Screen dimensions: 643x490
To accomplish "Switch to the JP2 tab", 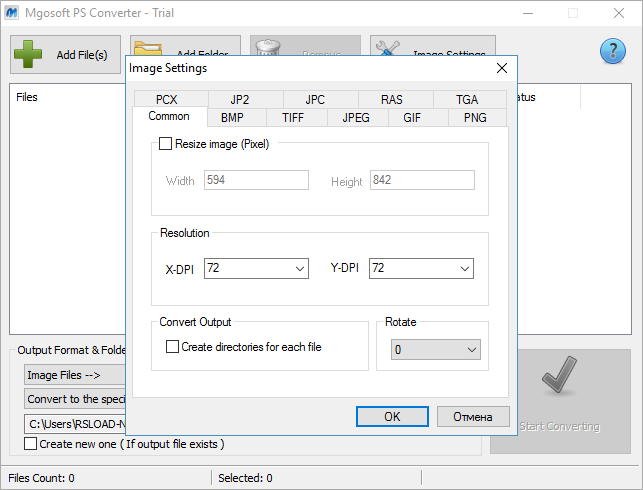I will click(x=239, y=99).
